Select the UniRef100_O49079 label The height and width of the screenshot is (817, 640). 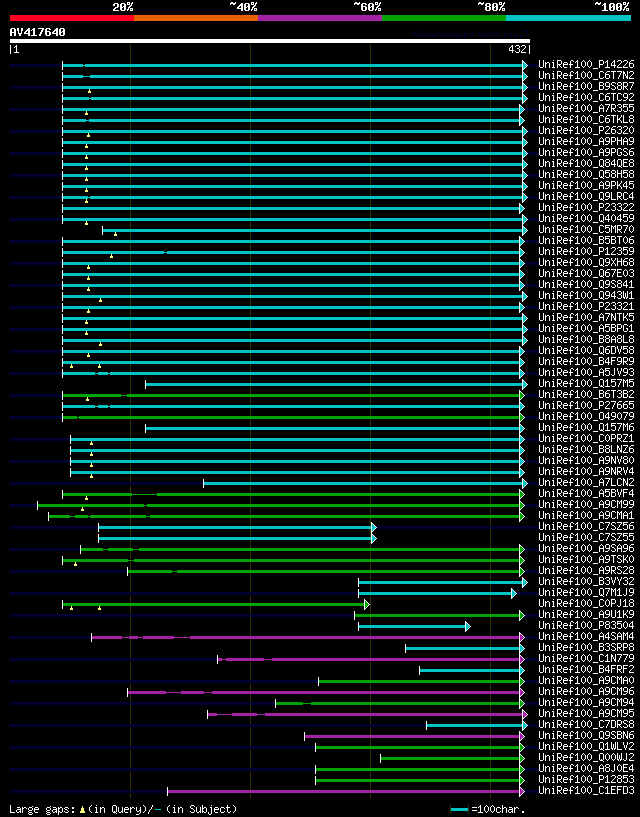pyautogui.click(x=586, y=416)
